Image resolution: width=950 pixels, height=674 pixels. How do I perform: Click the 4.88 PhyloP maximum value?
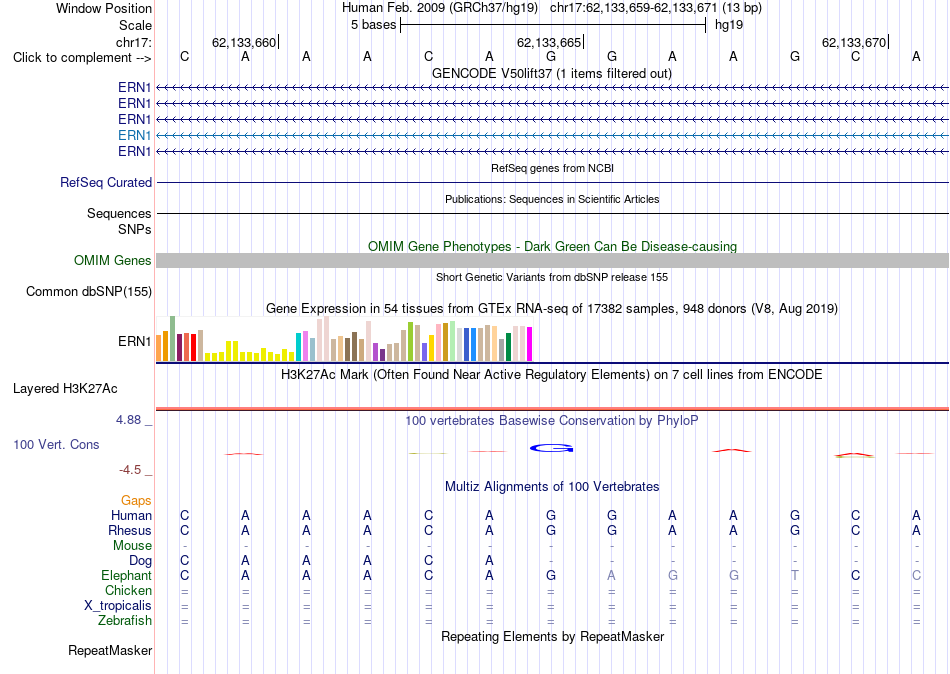pyautogui.click(x=128, y=419)
